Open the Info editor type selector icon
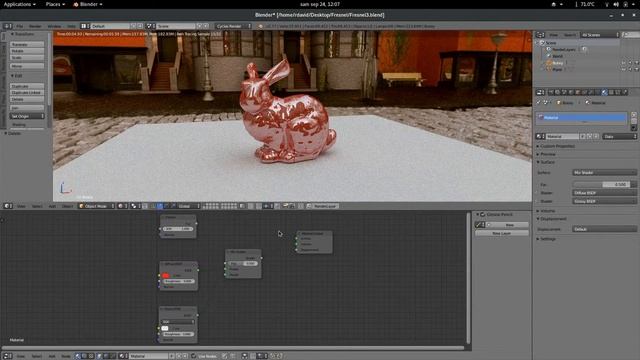Image resolution: width=640 pixels, height=360 pixels. (7, 26)
